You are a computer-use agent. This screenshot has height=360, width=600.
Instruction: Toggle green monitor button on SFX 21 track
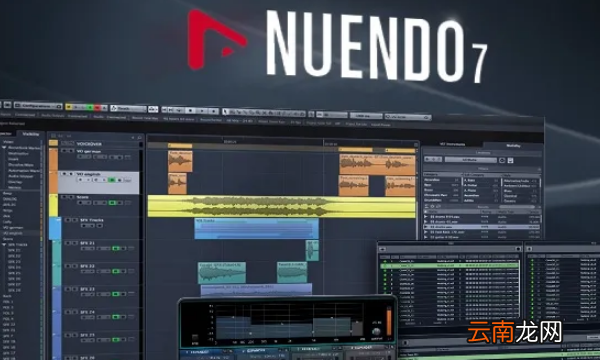point(115,249)
